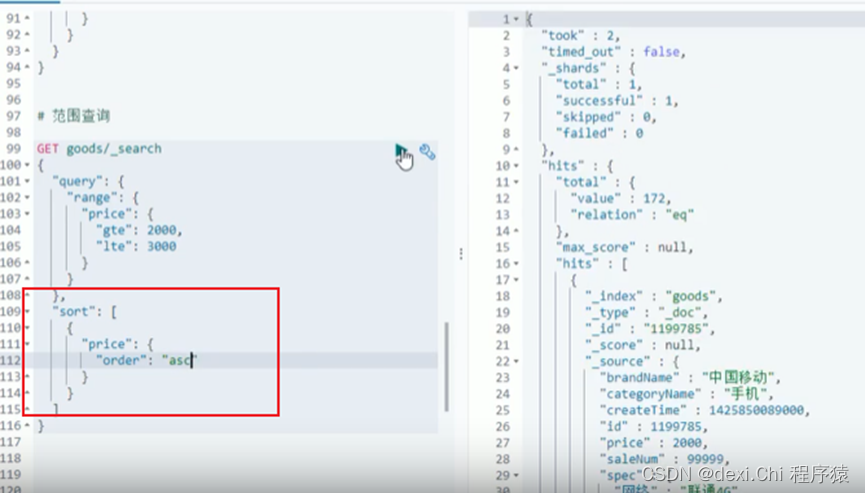Image resolution: width=865 pixels, height=493 pixels.
Task: Collapse the range "price" block at line 103
Action: click(x=27, y=213)
